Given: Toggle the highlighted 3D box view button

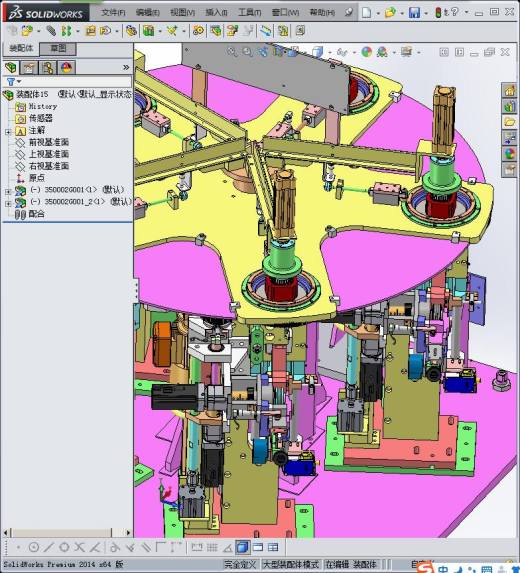Looking at the screenshot, I should 242,547.
